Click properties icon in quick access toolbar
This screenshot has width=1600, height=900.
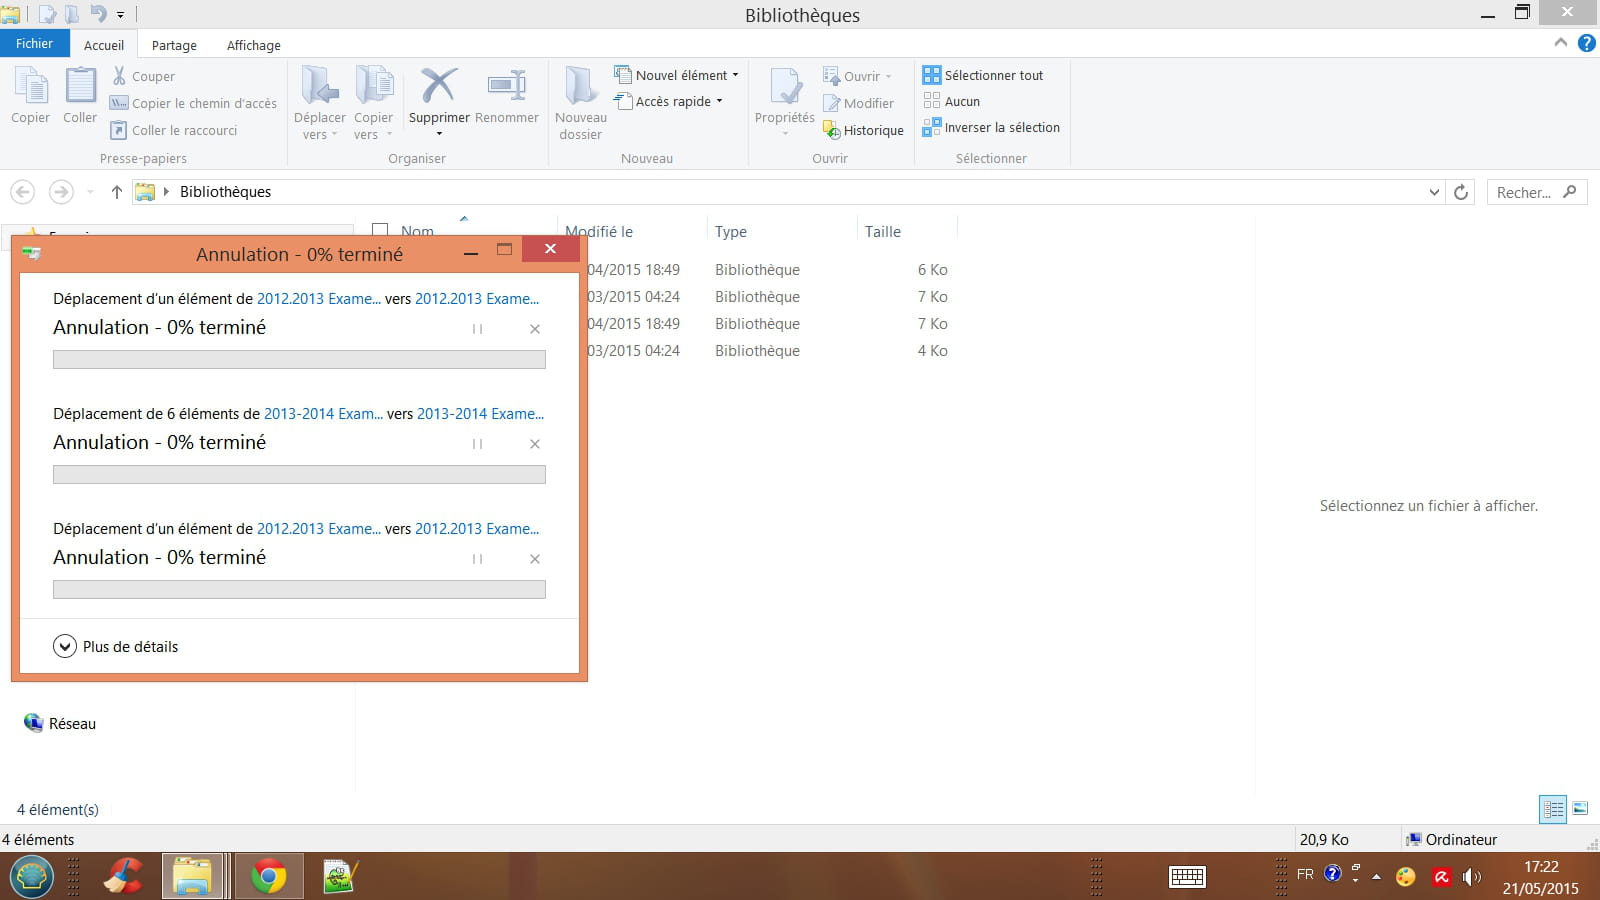click(x=46, y=14)
